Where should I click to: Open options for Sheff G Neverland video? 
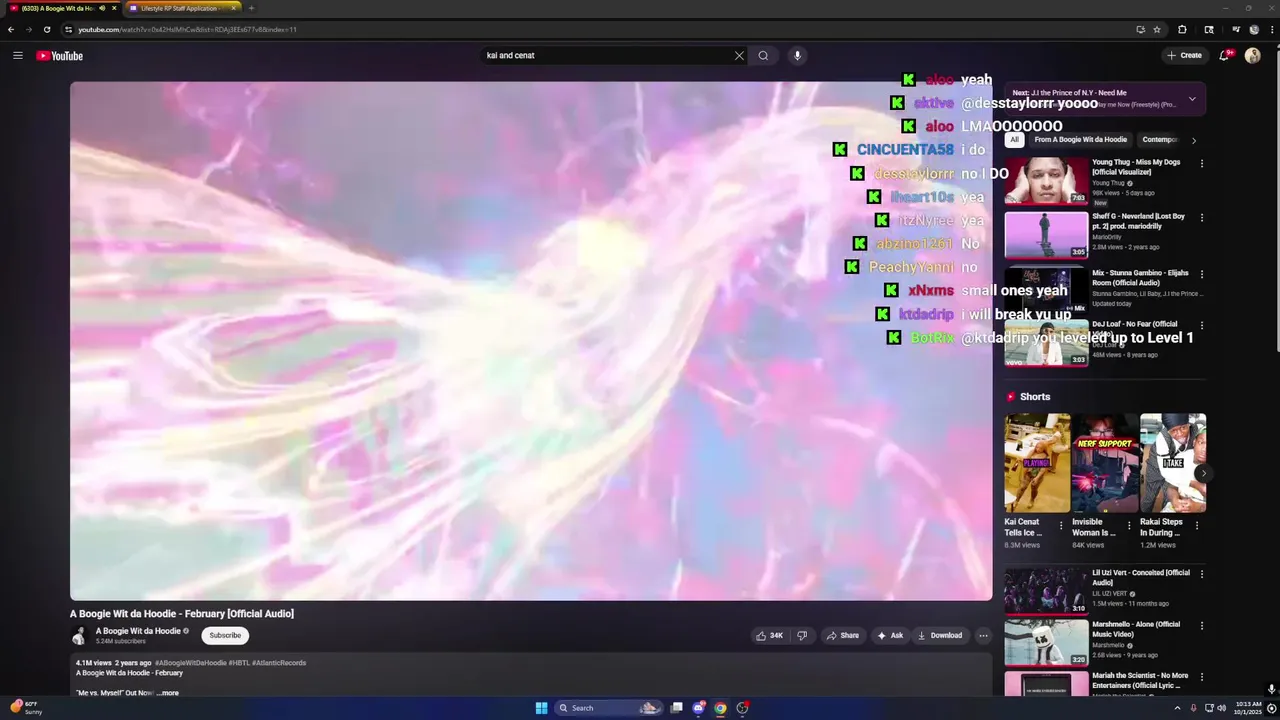tap(1202, 217)
